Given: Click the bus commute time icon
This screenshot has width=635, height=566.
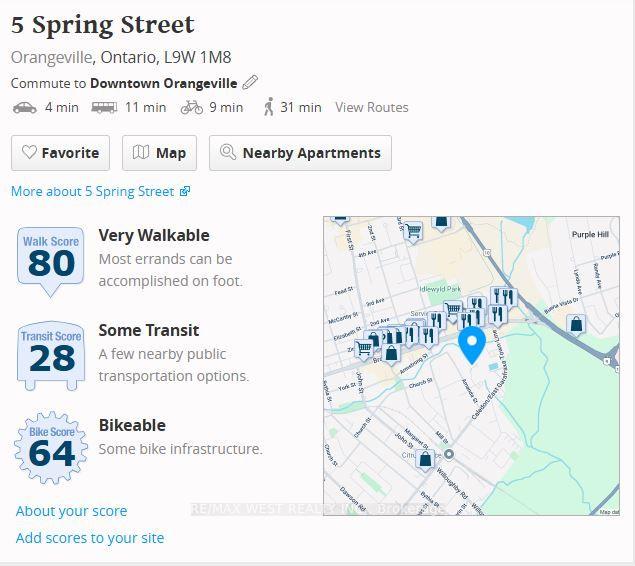Looking at the screenshot, I should point(104,108).
